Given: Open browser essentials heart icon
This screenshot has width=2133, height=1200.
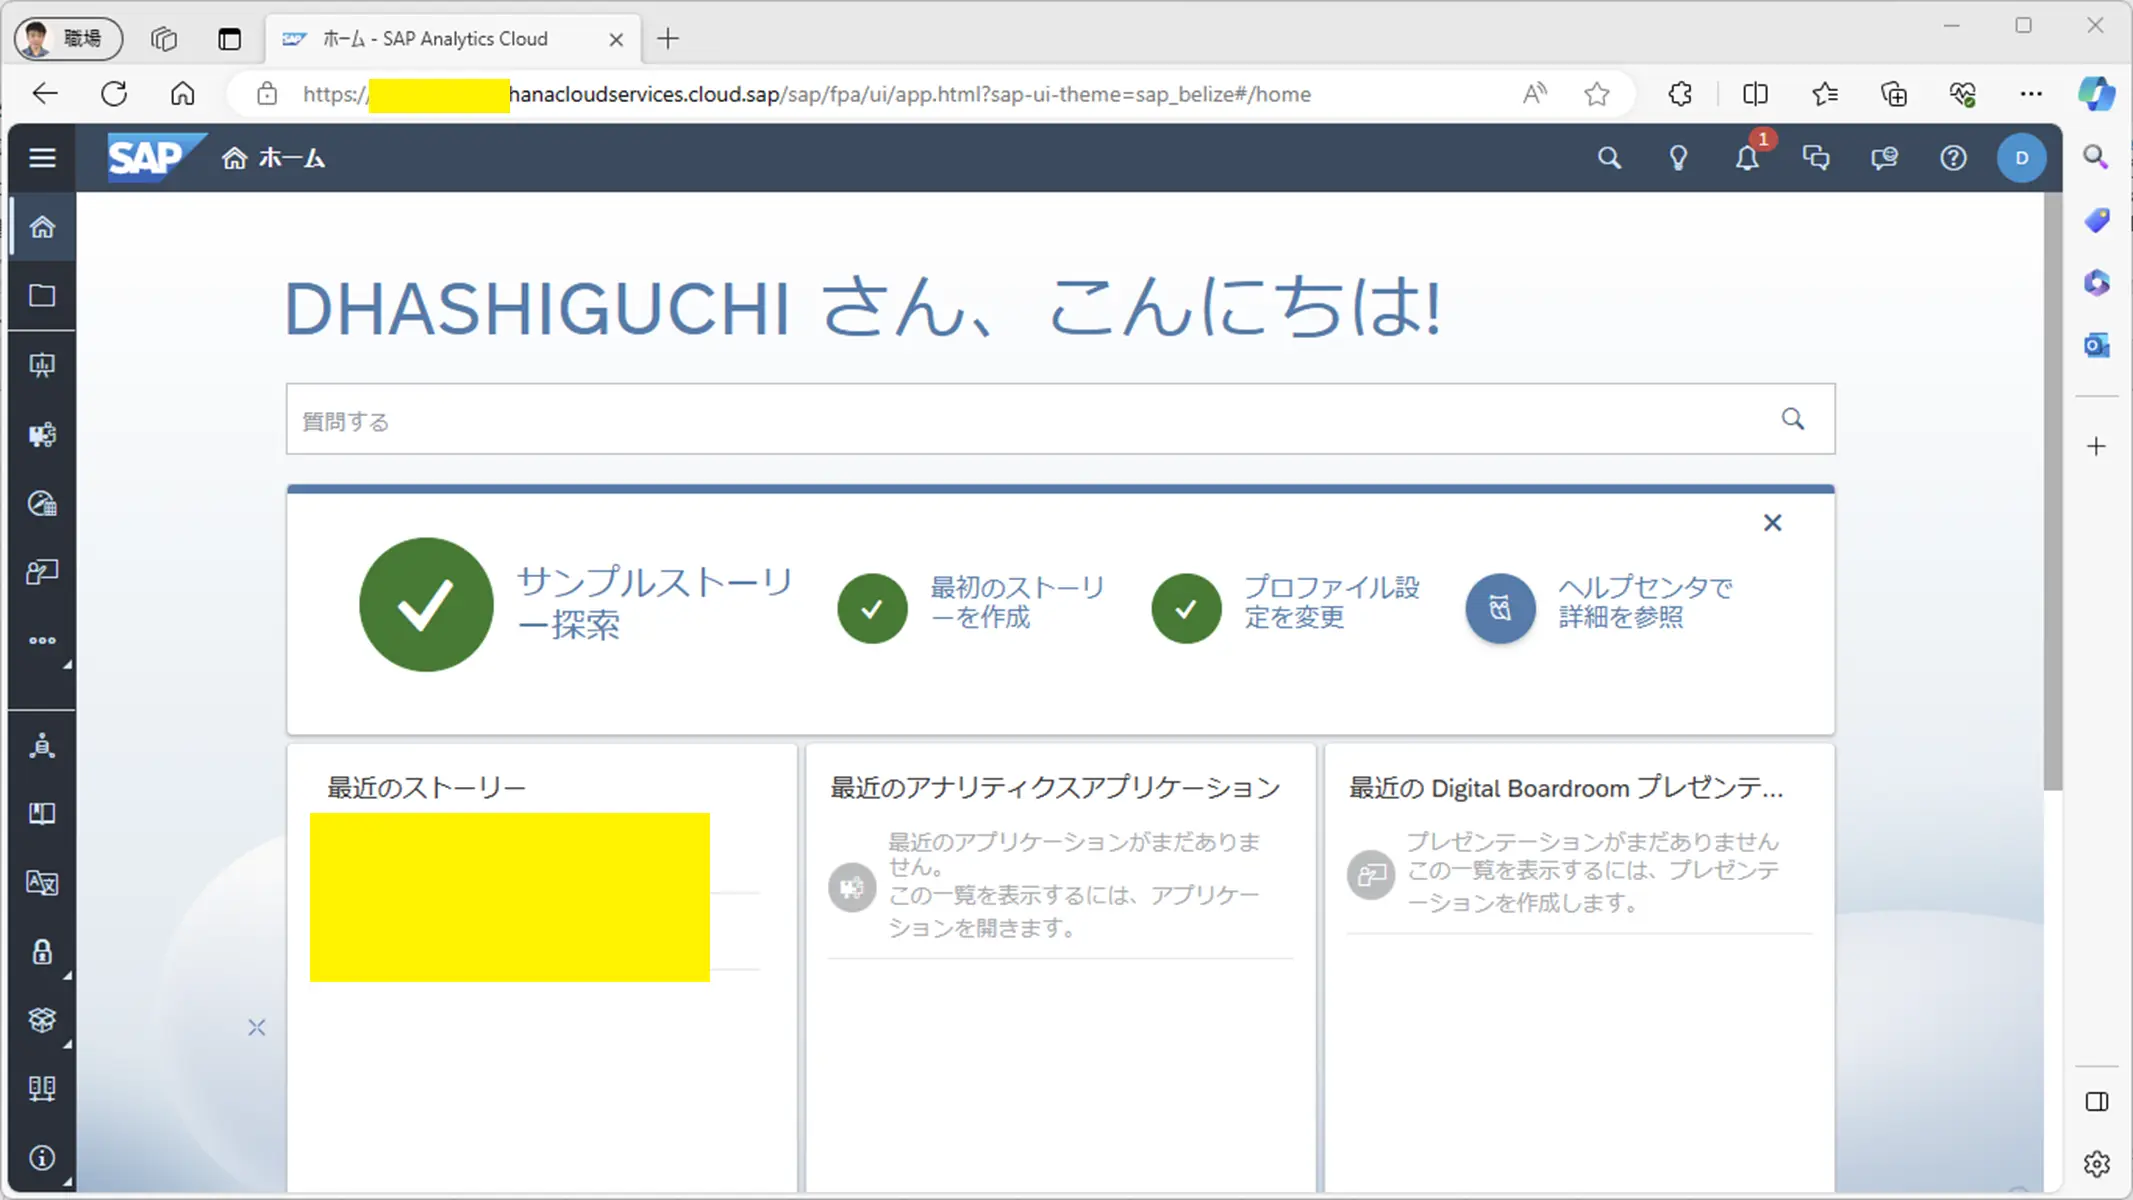Looking at the screenshot, I should point(1962,94).
